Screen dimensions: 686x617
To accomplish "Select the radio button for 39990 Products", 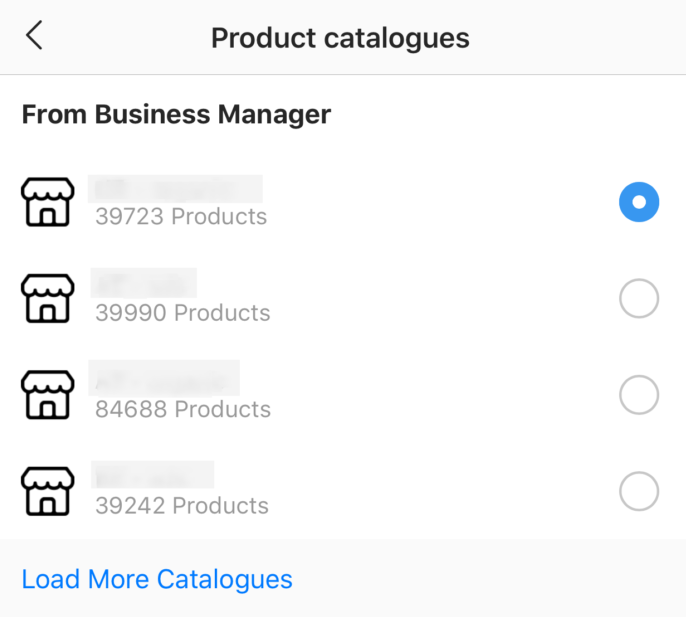I will [x=639, y=298].
